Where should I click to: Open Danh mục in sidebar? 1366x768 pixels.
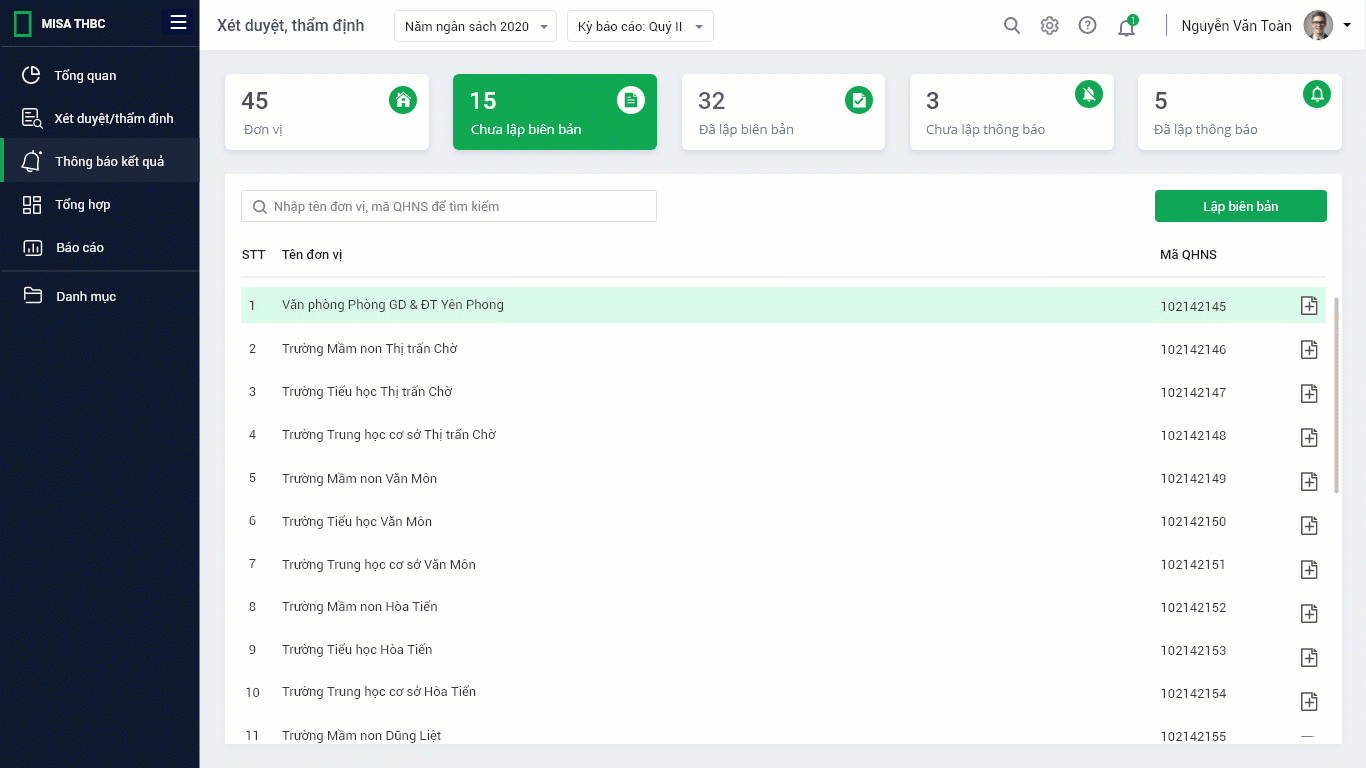[x=100, y=296]
